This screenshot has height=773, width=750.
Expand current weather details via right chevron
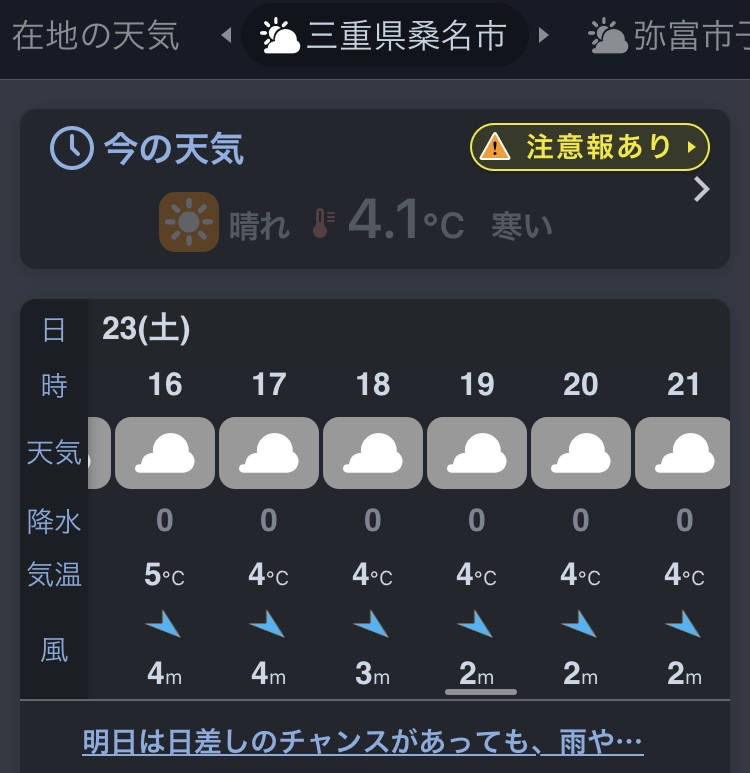pyautogui.click(x=701, y=190)
